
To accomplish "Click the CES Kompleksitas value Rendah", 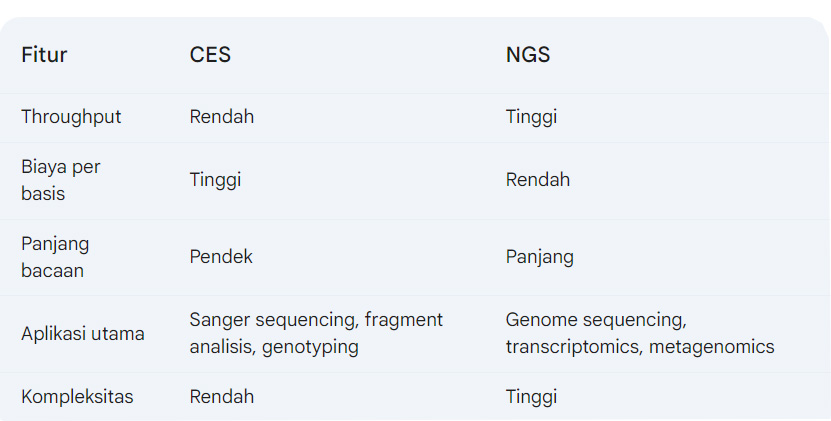I will click(x=222, y=397).
